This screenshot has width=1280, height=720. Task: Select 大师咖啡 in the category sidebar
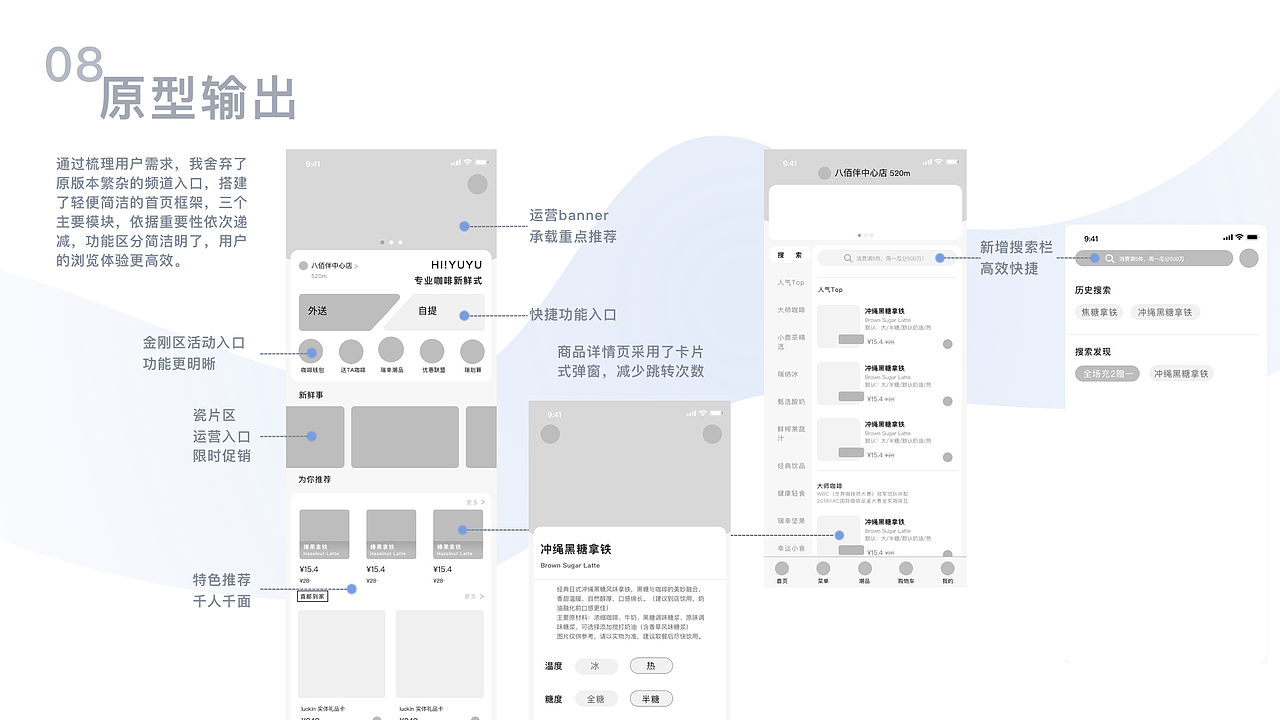[789, 307]
